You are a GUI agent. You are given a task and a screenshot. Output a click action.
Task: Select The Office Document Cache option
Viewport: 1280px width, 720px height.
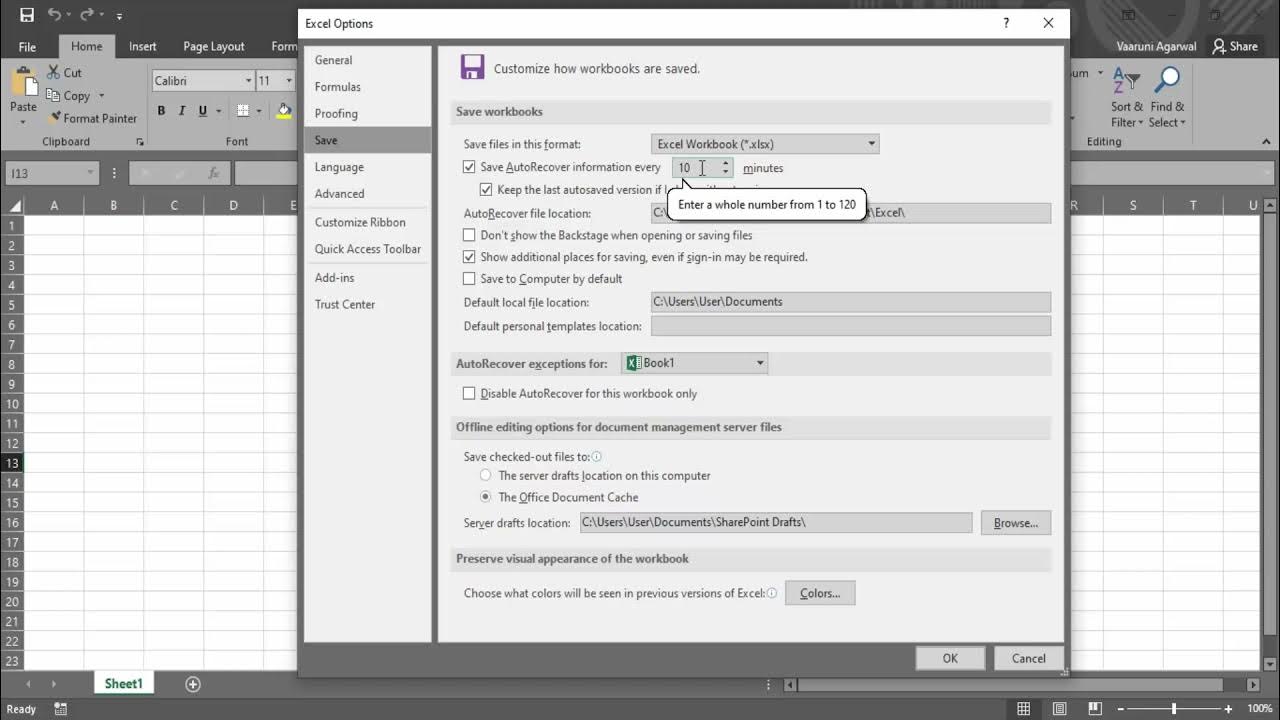click(486, 497)
